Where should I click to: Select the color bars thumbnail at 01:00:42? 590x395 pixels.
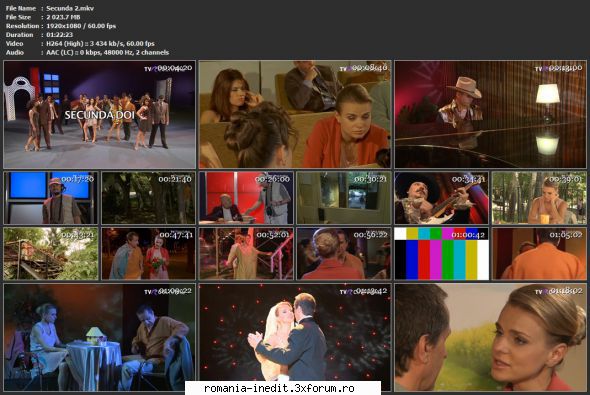[x=441, y=254]
